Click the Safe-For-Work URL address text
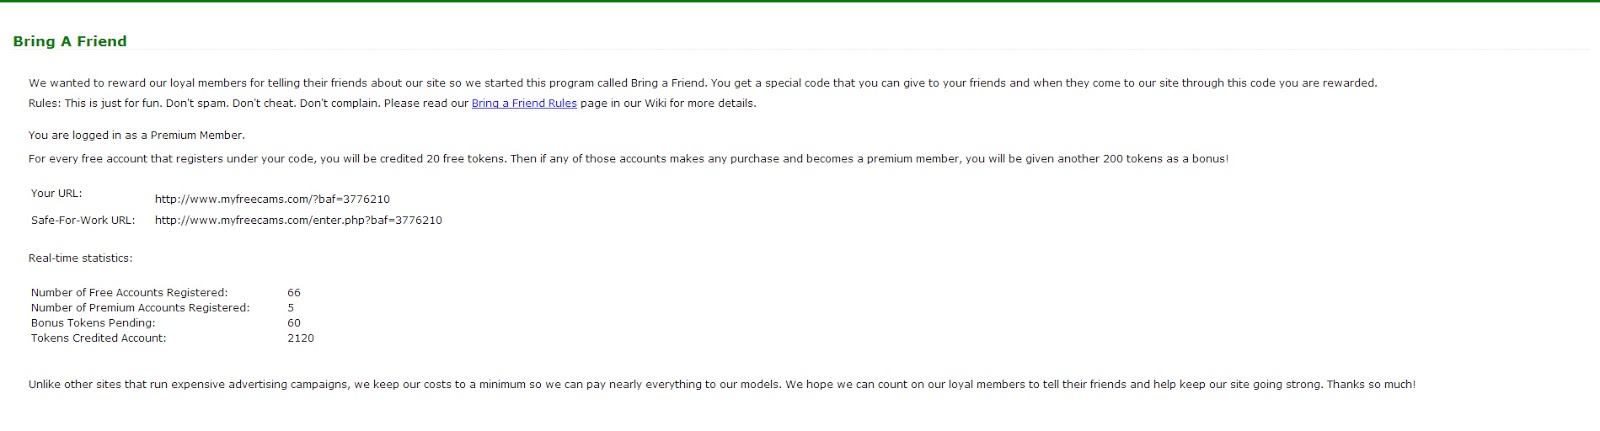The width and height of the screenshot is (1600, 431). [x=298, y=220]
